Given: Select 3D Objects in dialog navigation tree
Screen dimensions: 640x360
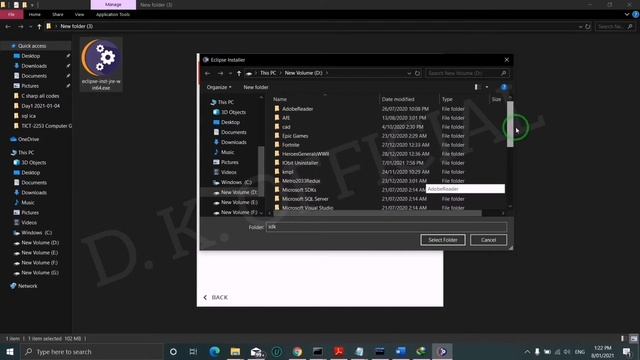Looking at the screenshot, I should point(233,112).
